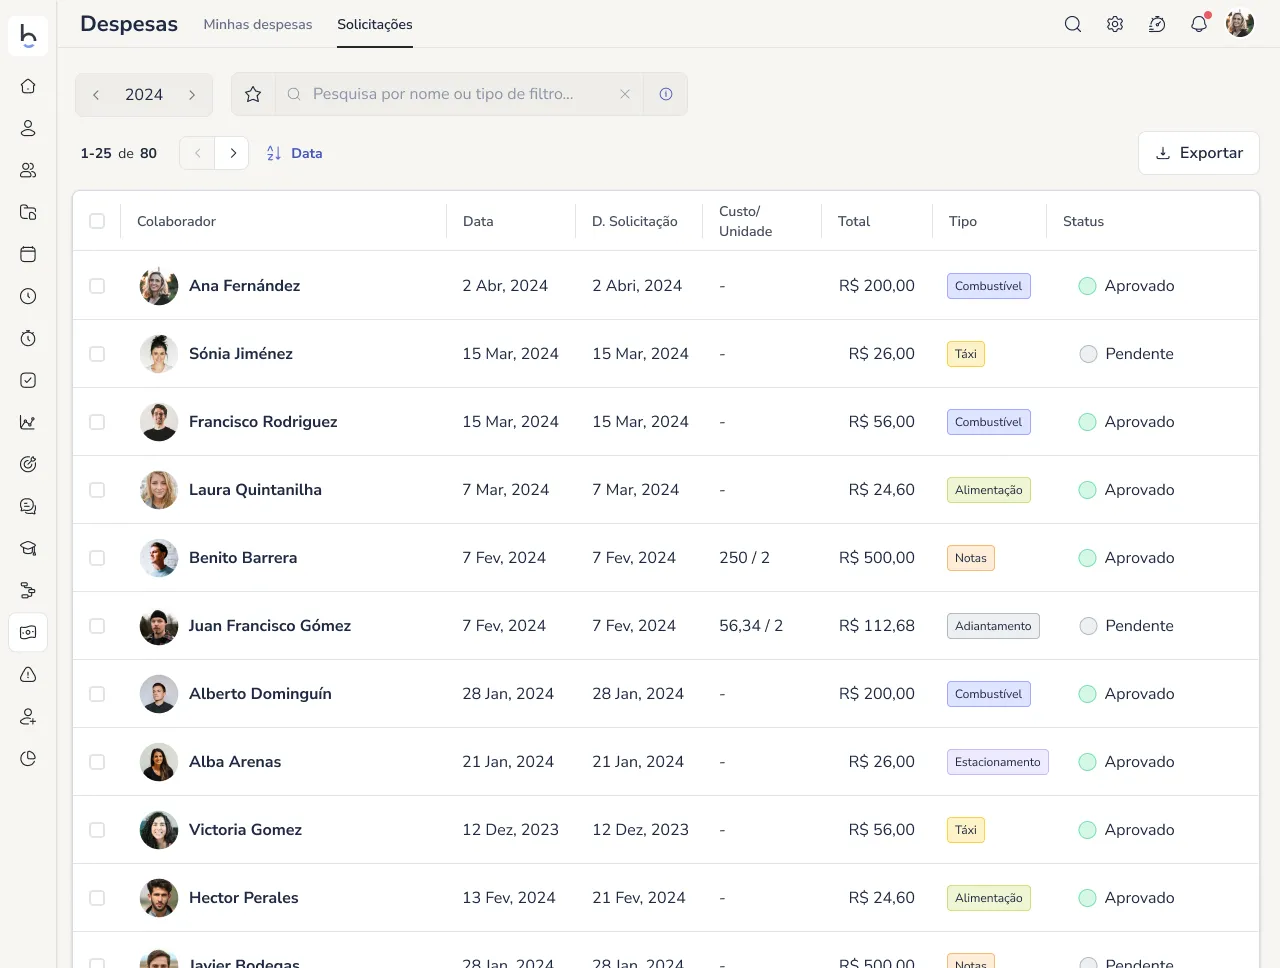
Task: Focus the search by name or filter field
Action: [458, 94]
